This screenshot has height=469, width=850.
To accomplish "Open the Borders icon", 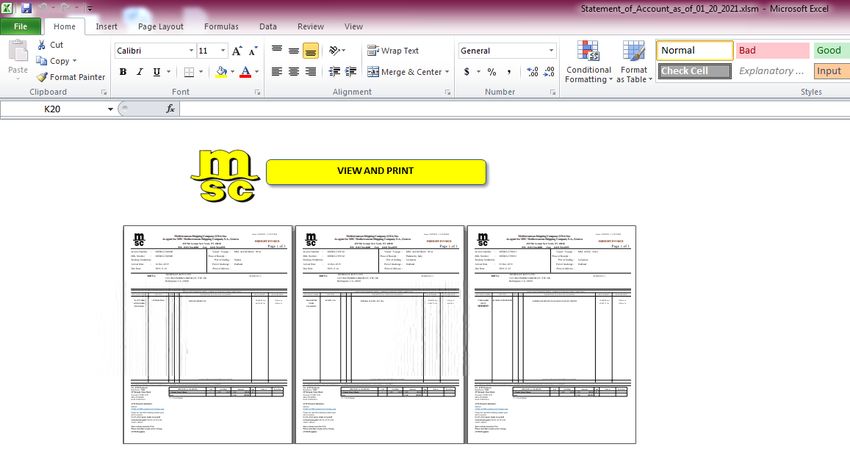I will click(189, 72).
